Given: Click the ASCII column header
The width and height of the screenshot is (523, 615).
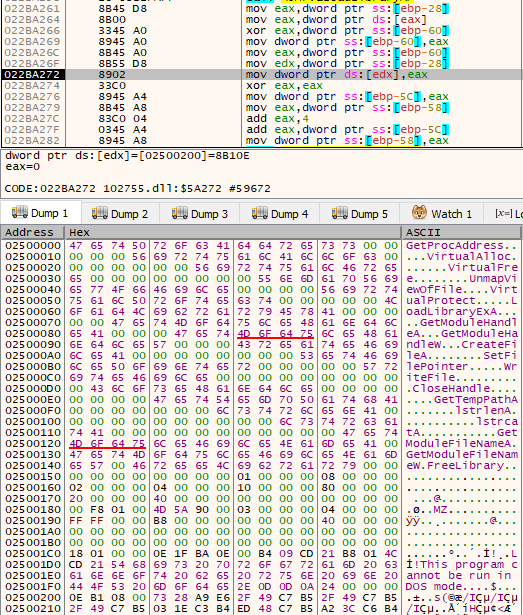Looking at the screenshot, I should pos(462,233).
